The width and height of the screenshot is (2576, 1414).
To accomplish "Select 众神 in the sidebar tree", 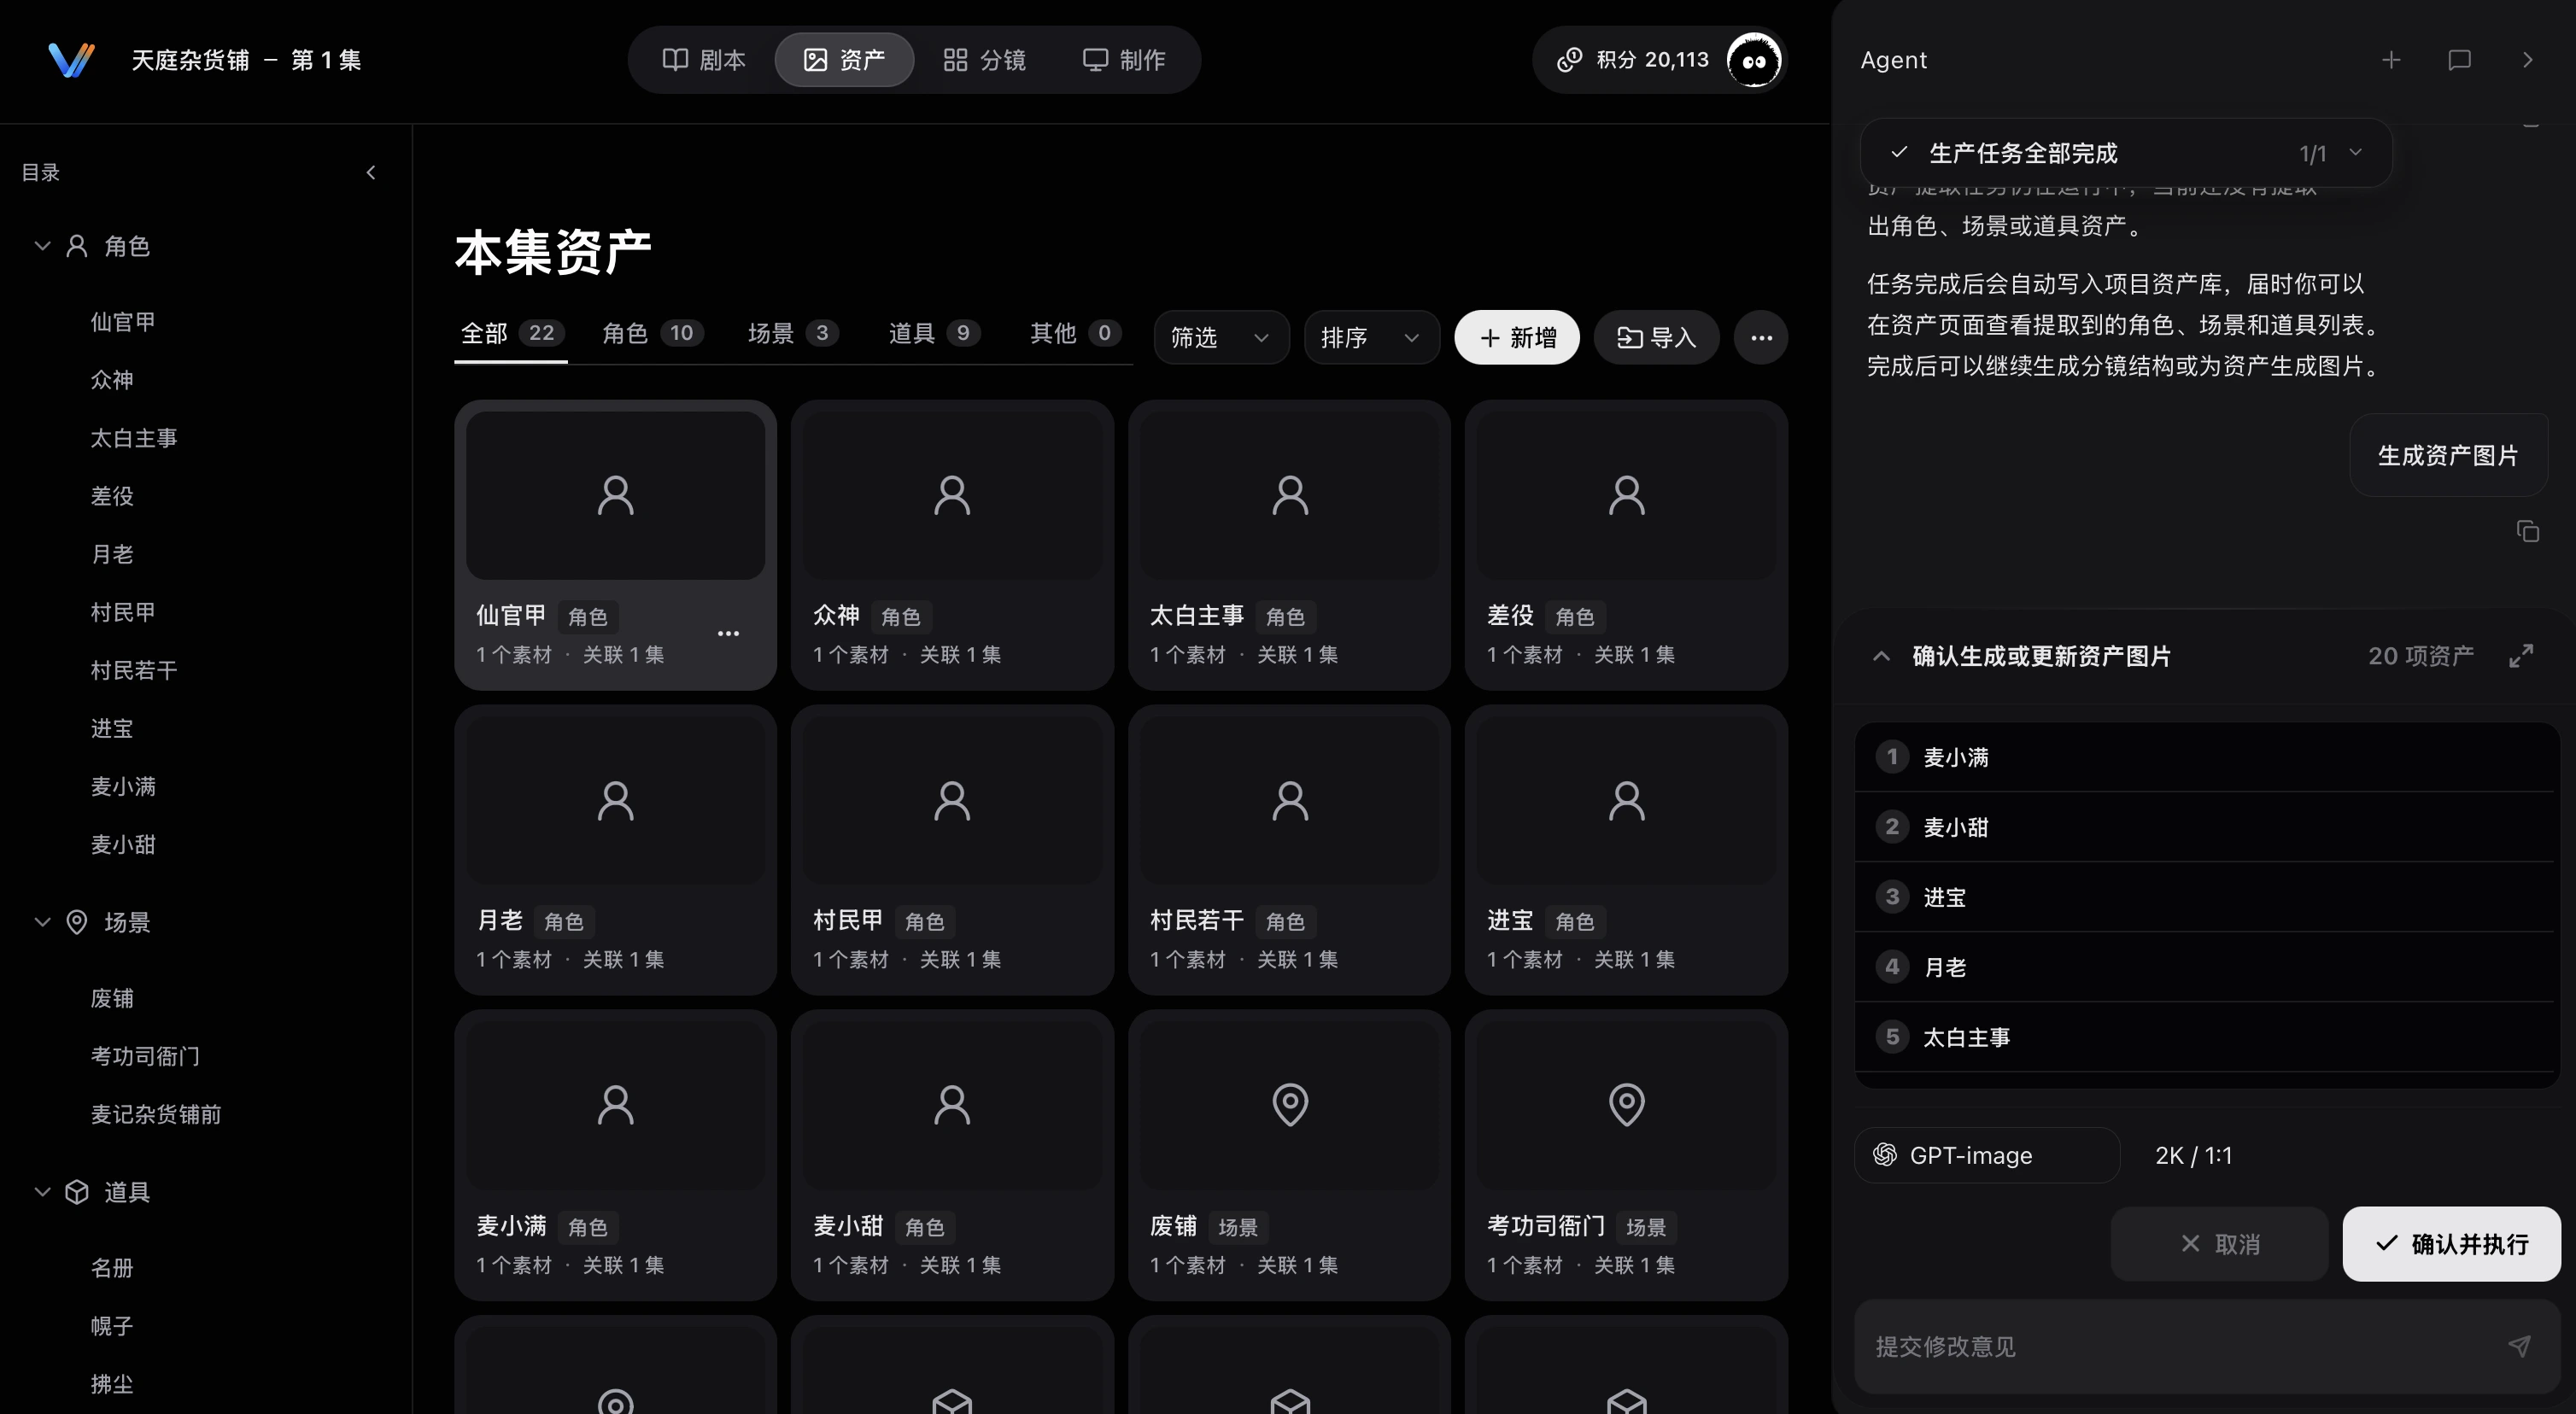I will click(112, 380).
